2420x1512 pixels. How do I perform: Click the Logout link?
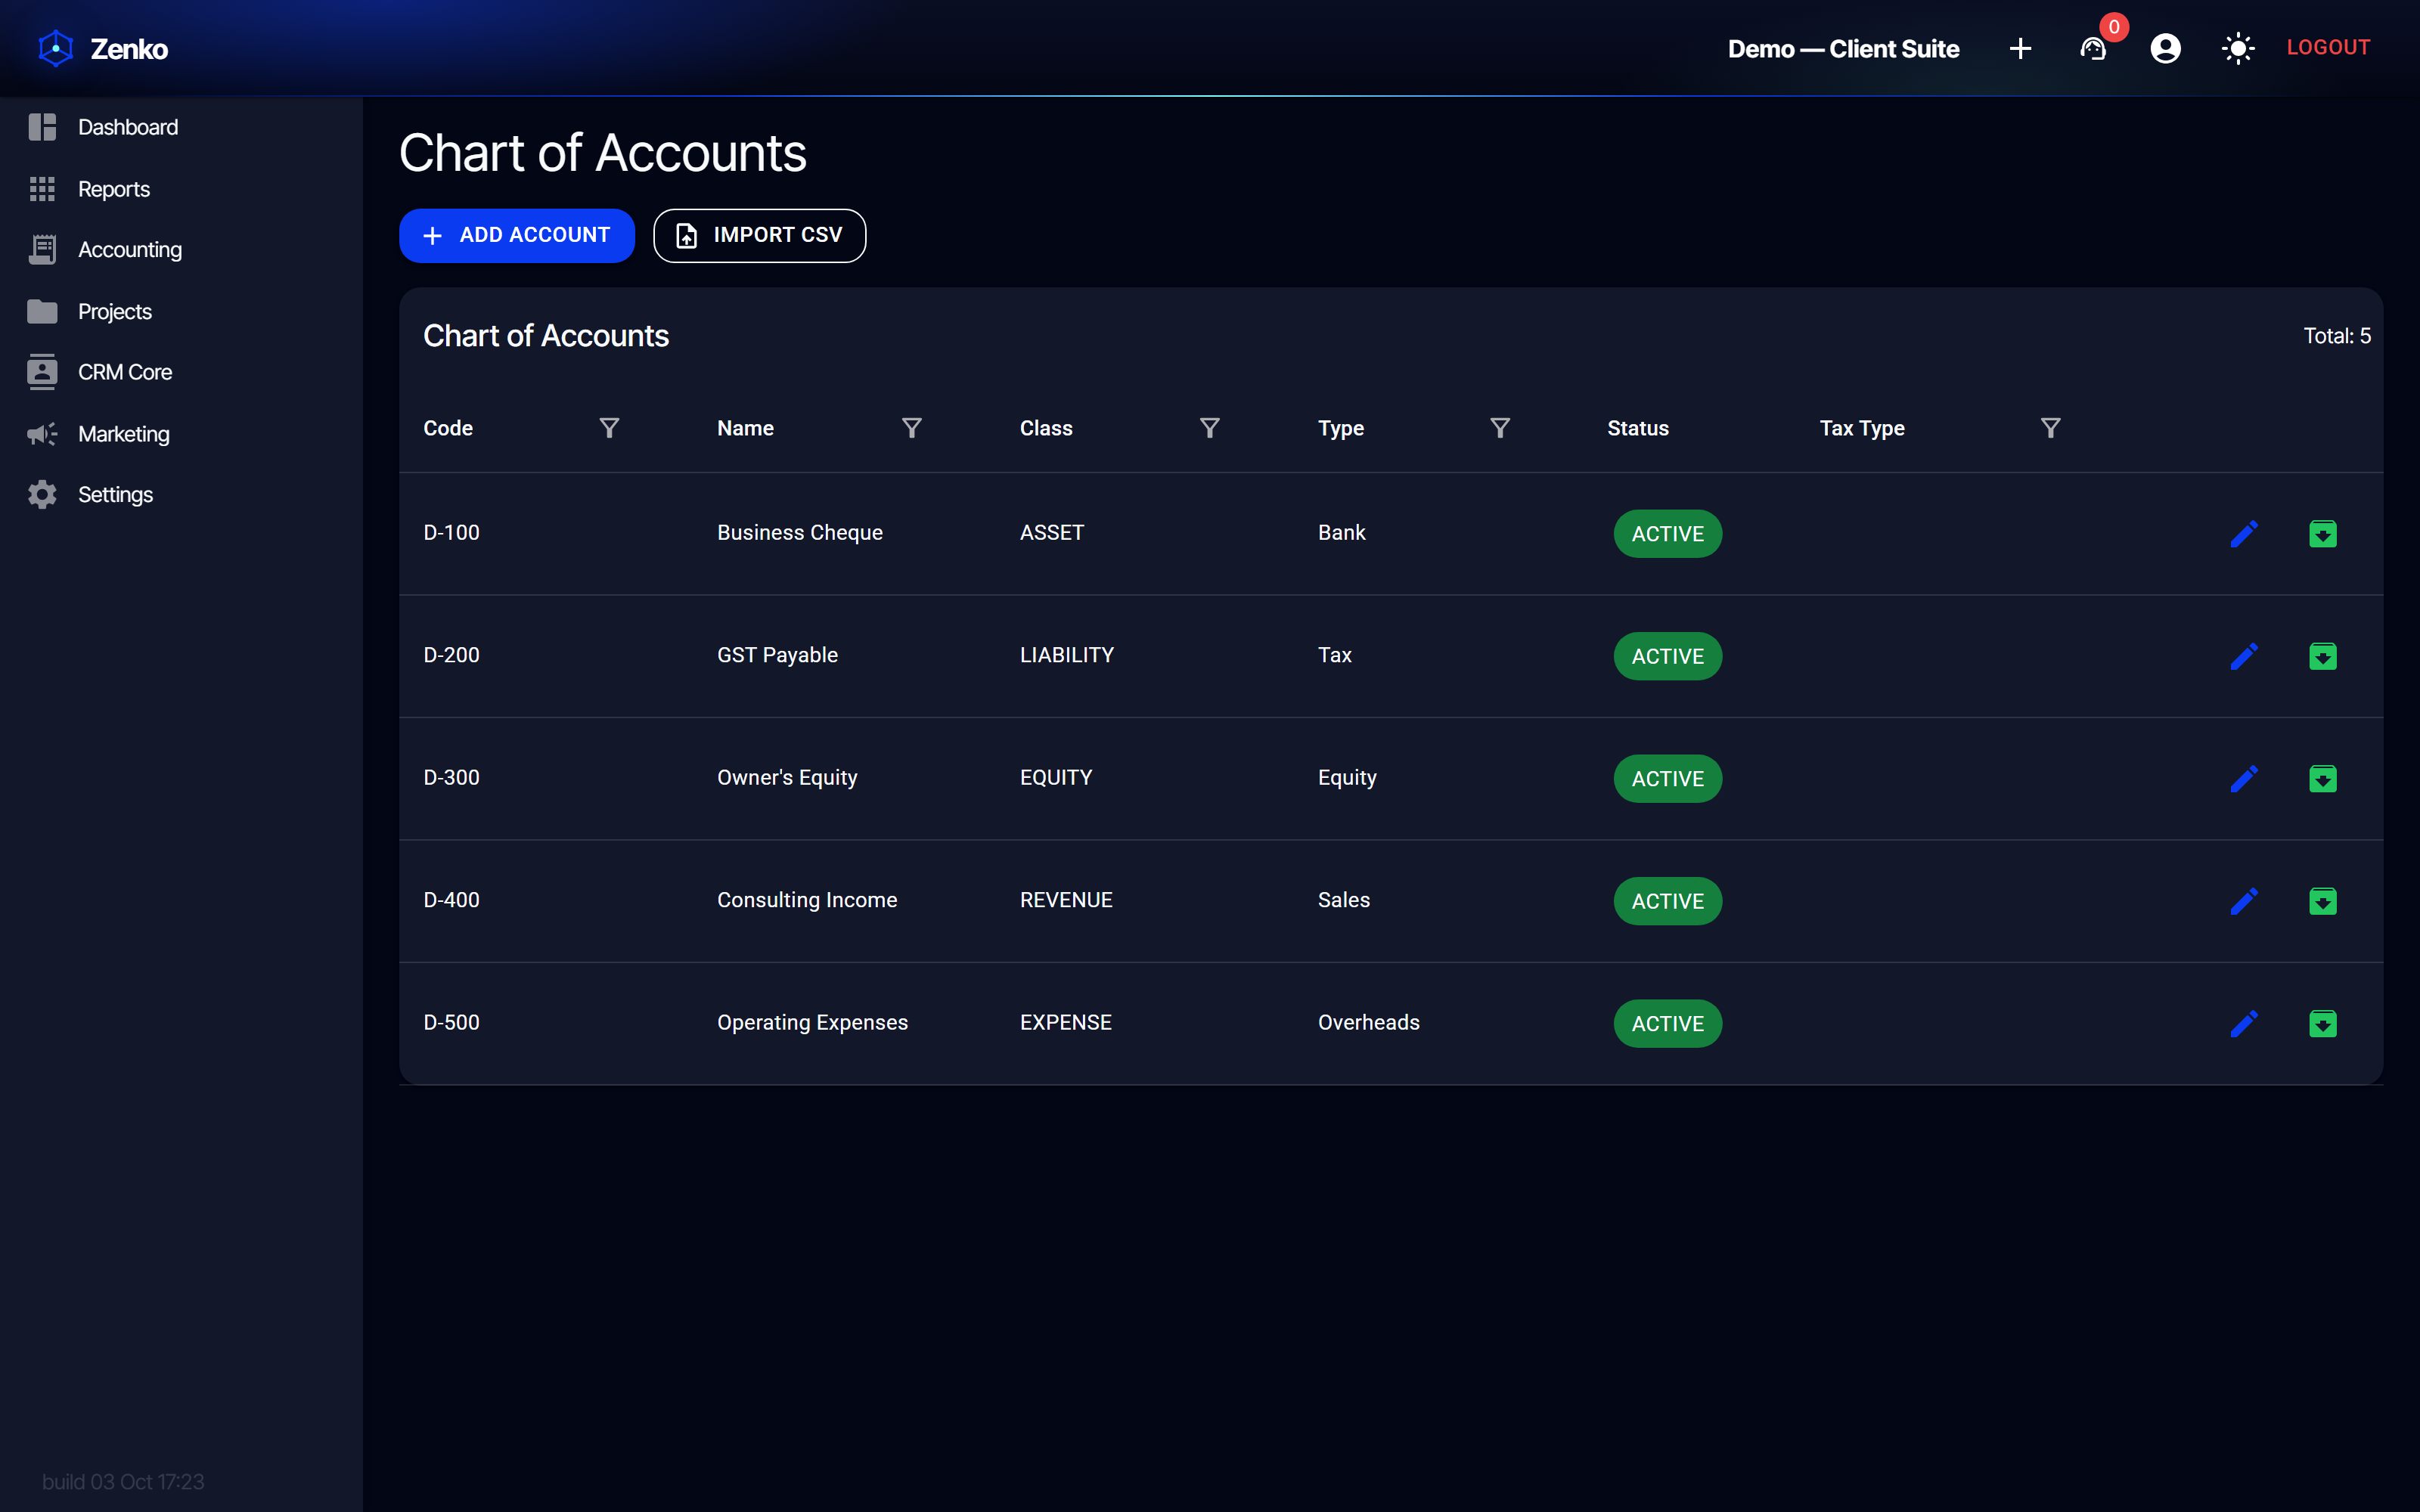tap(2328, 47)
